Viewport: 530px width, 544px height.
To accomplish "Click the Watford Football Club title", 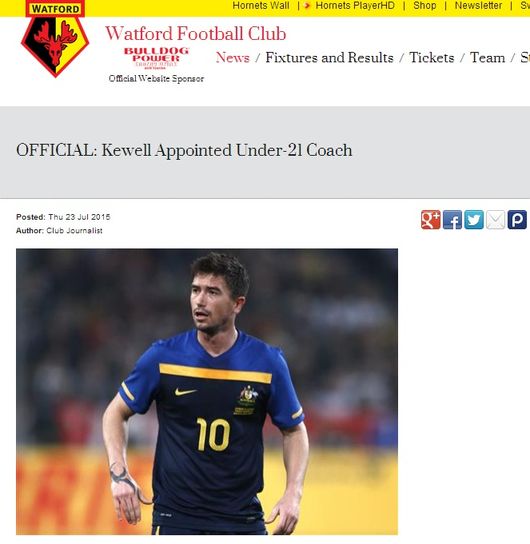I will click(x=196, y=34).
